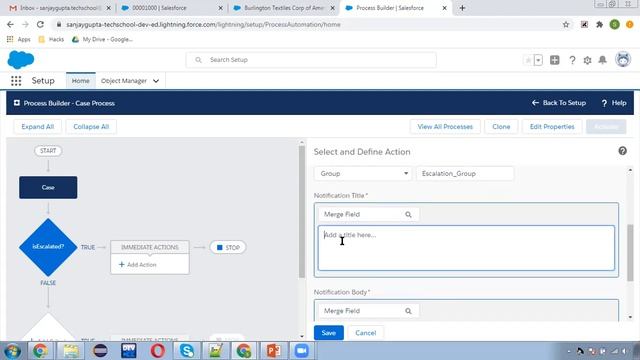
Task: Open the Group recipient type dropdown
Action: point(363,173)
